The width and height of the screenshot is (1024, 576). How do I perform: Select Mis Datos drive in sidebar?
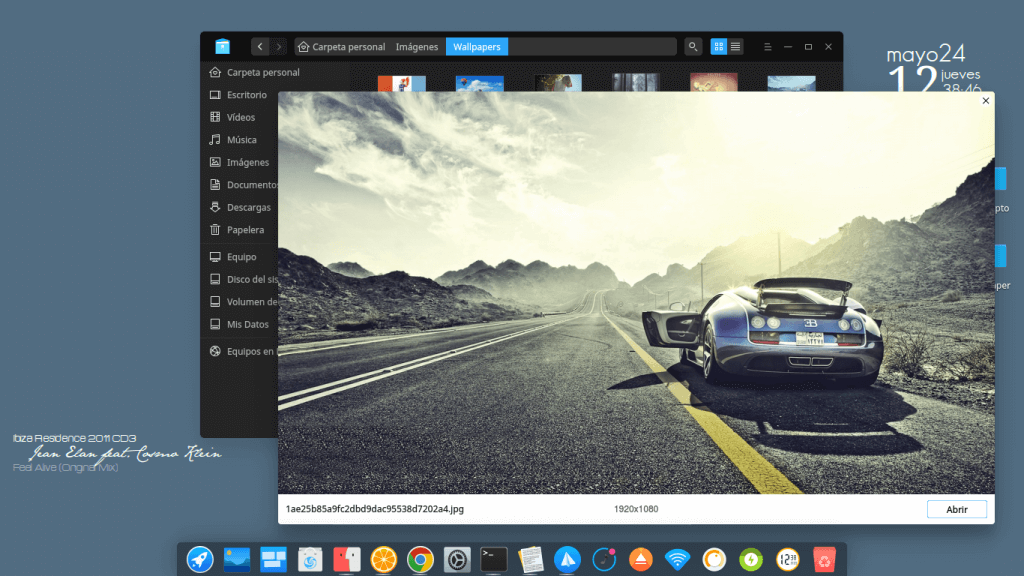click(x=247, y=324)
